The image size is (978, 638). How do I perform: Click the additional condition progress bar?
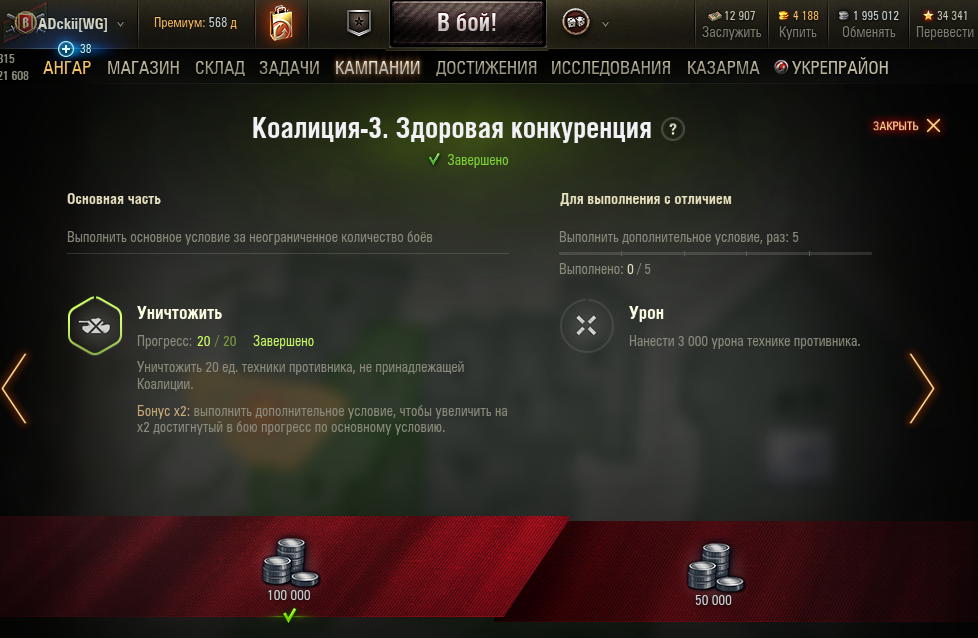coord(715,253)
